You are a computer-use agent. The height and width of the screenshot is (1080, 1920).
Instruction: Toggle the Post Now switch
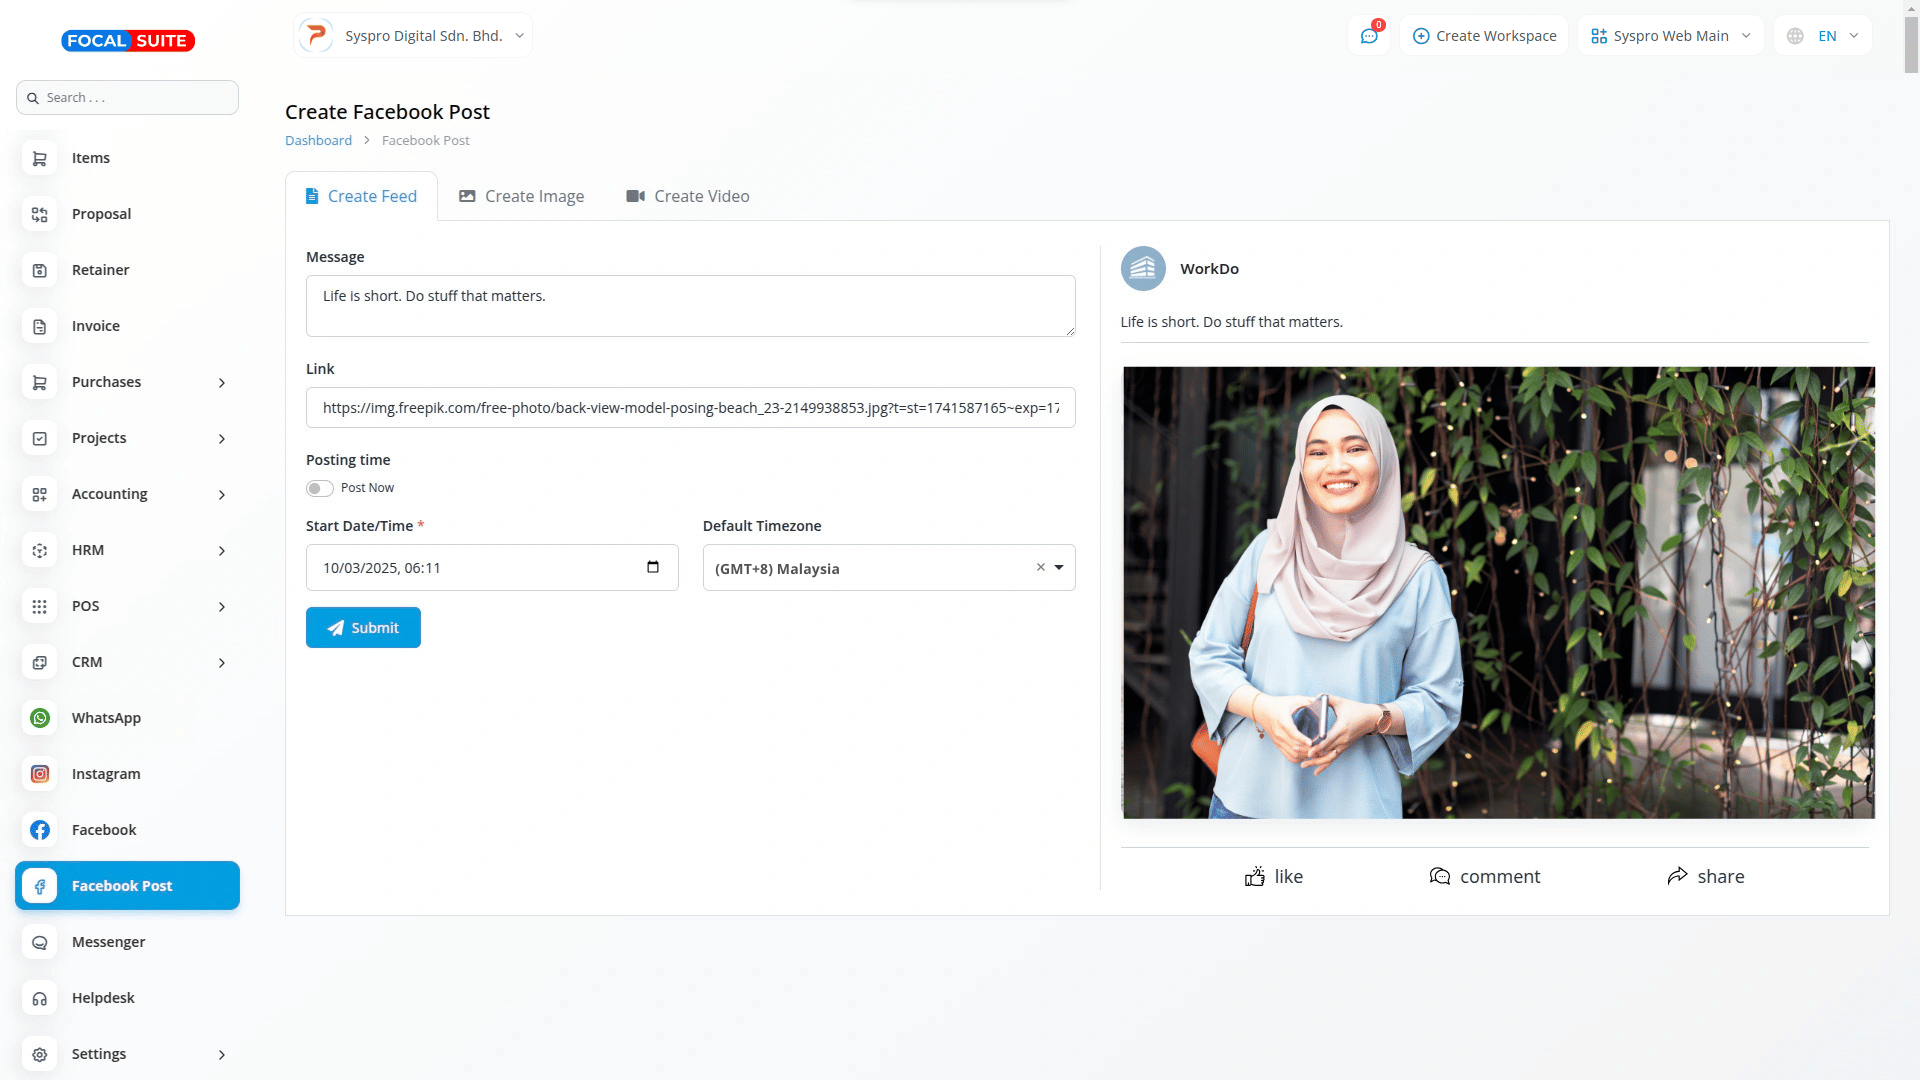click(x=319, y=488)
